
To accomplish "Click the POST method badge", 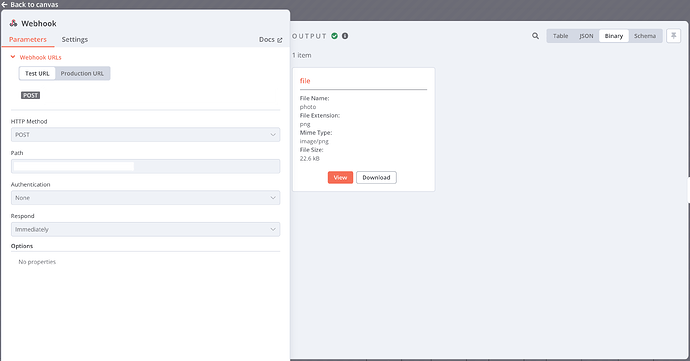I will [x=30, y=95].
